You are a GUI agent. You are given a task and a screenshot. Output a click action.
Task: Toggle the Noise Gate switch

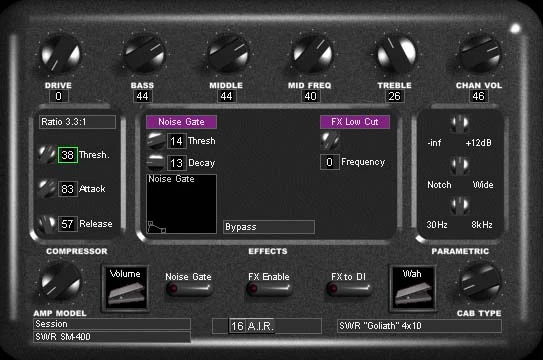[x=188, y=288]
